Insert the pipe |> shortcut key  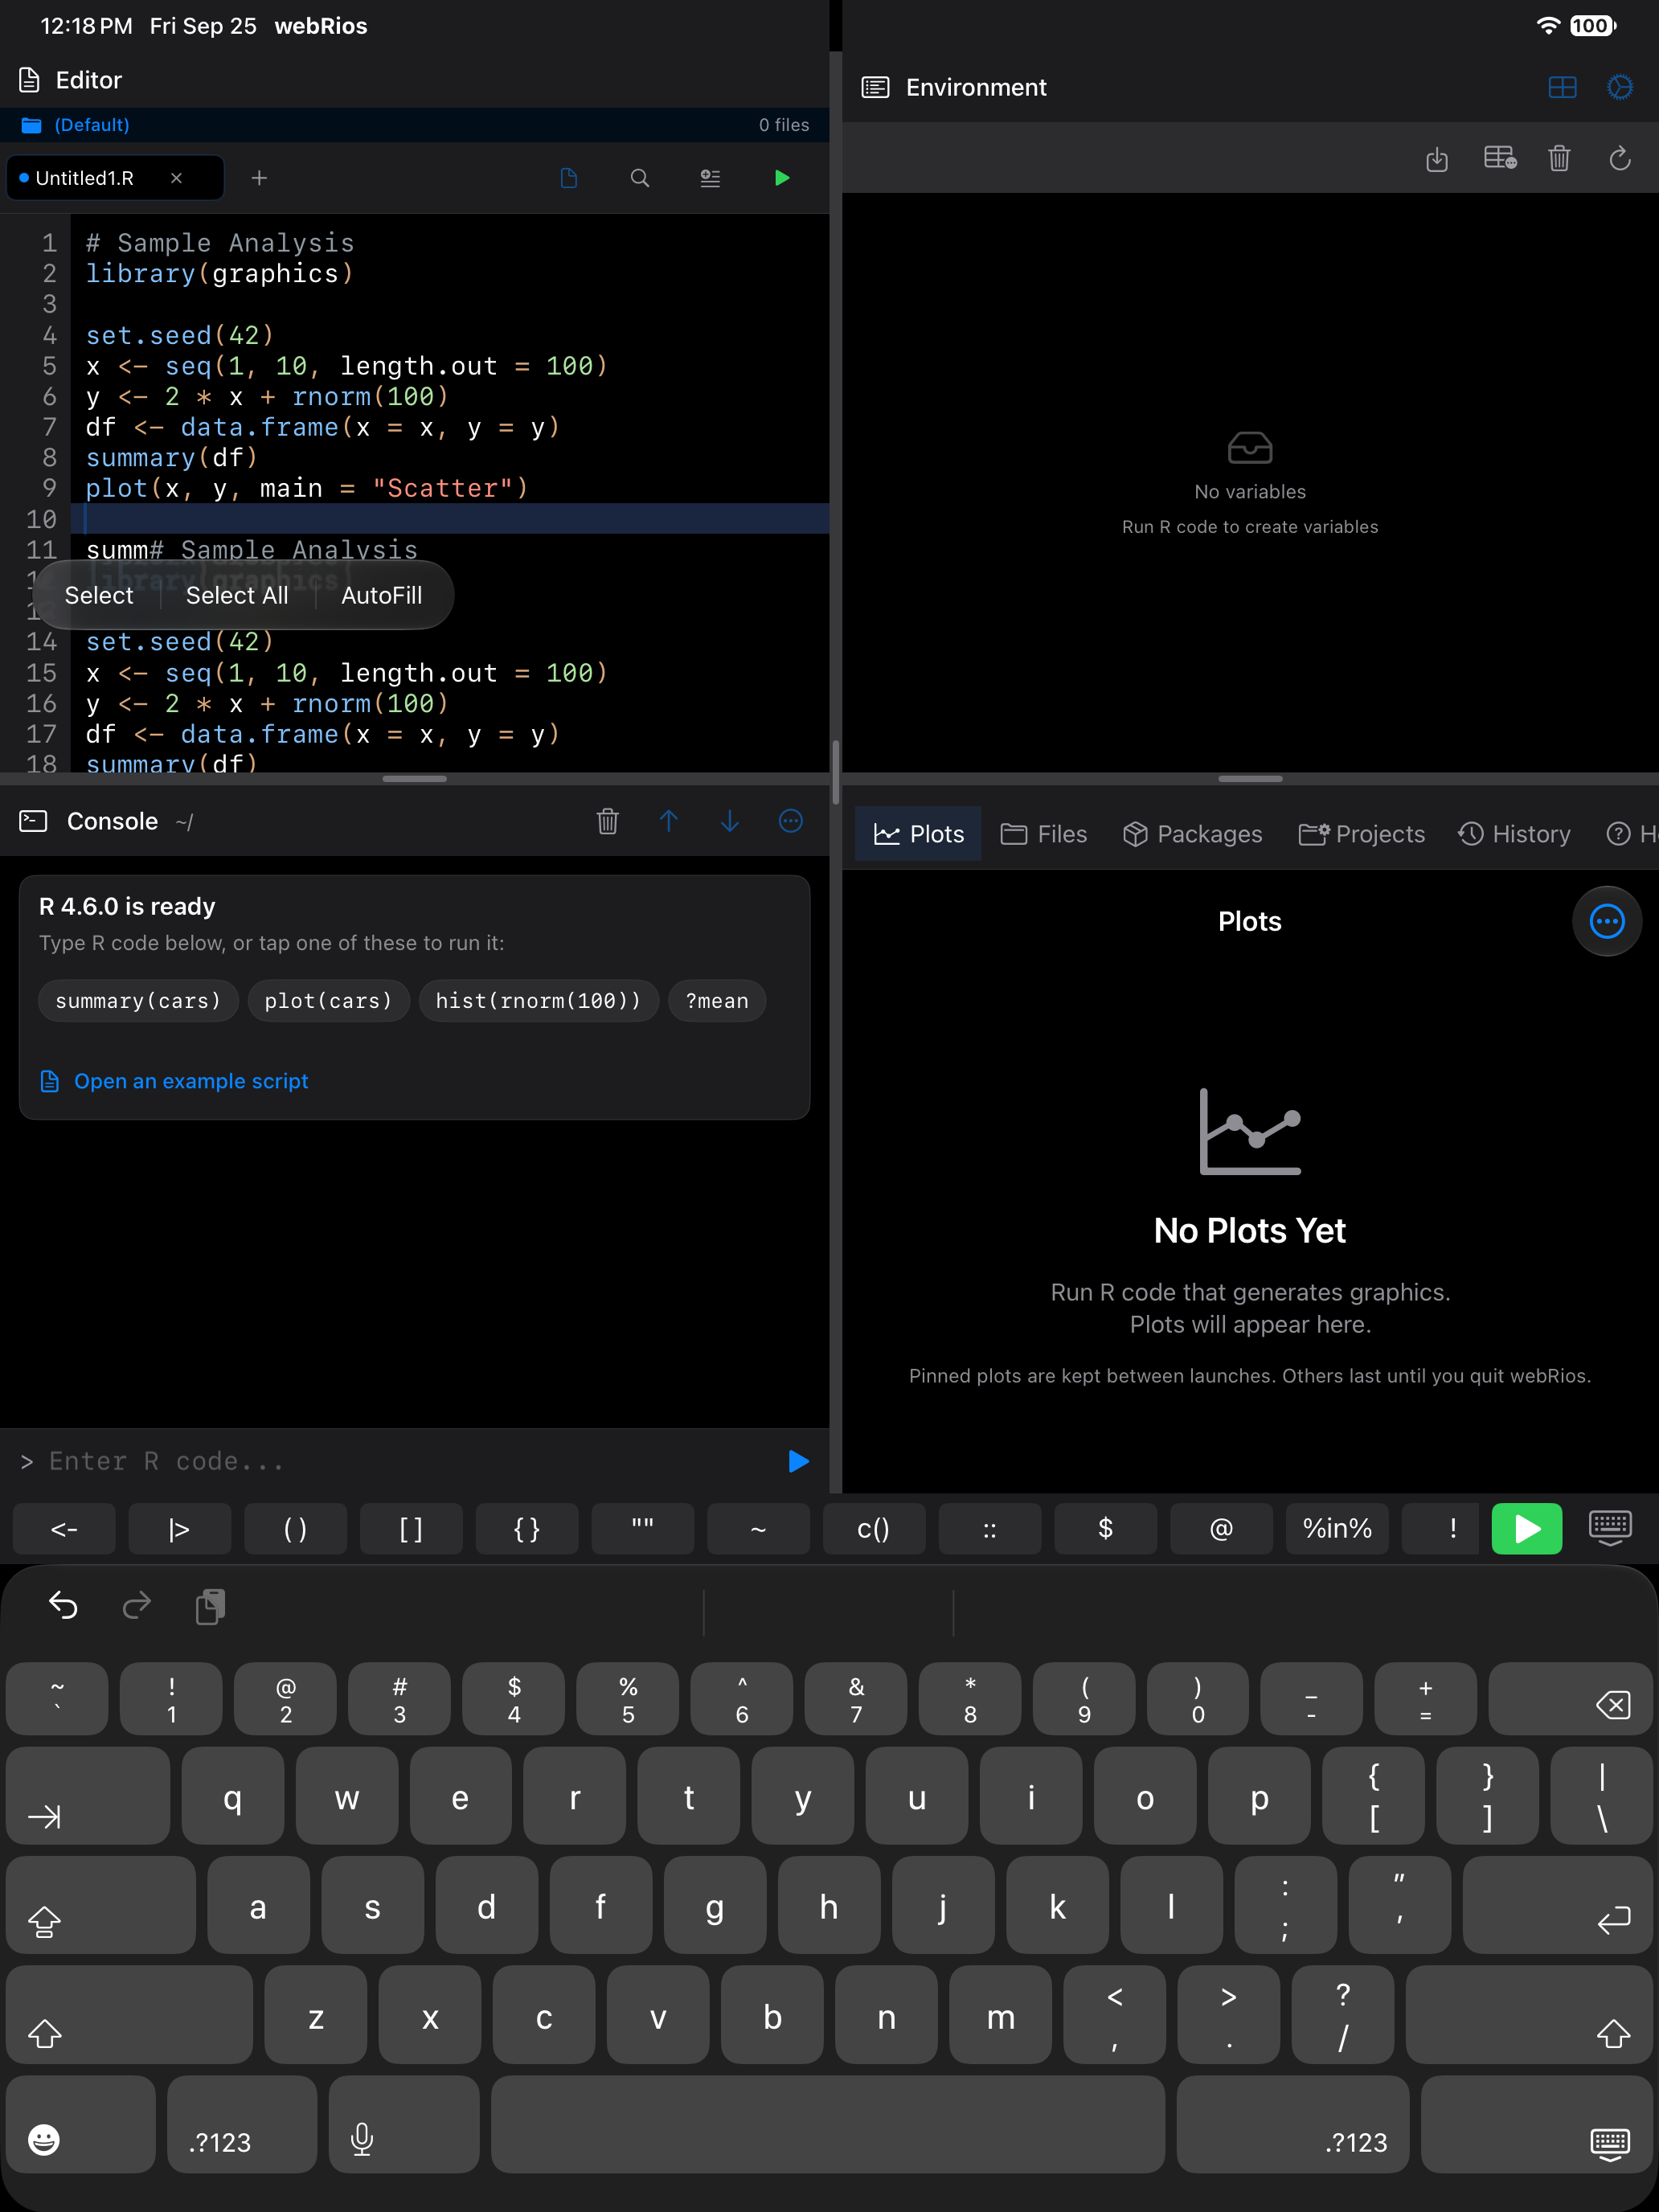click(180, 1528)
